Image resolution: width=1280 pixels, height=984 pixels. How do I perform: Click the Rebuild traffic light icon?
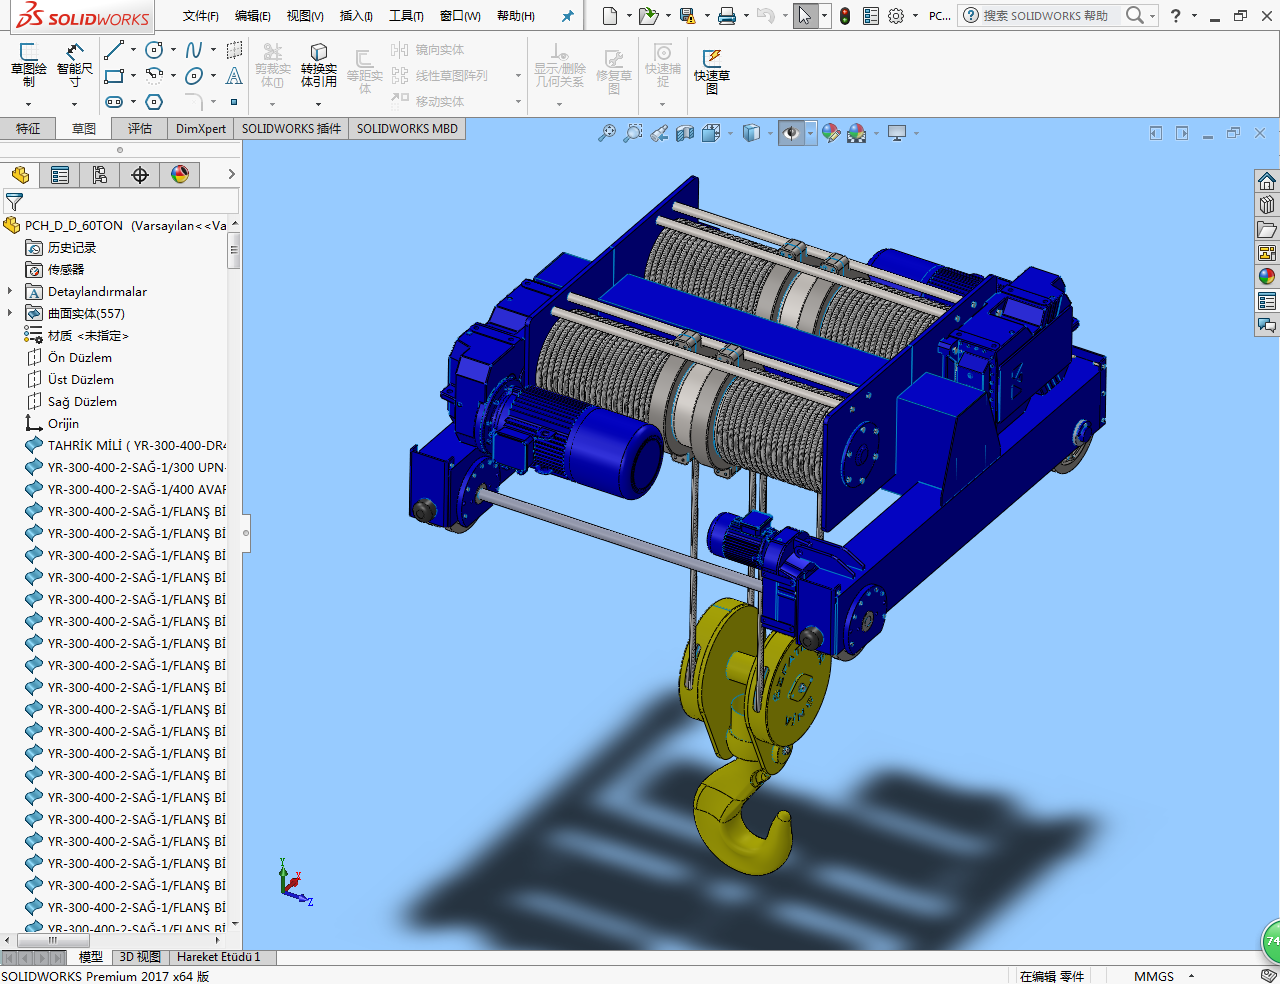[845, 16]
